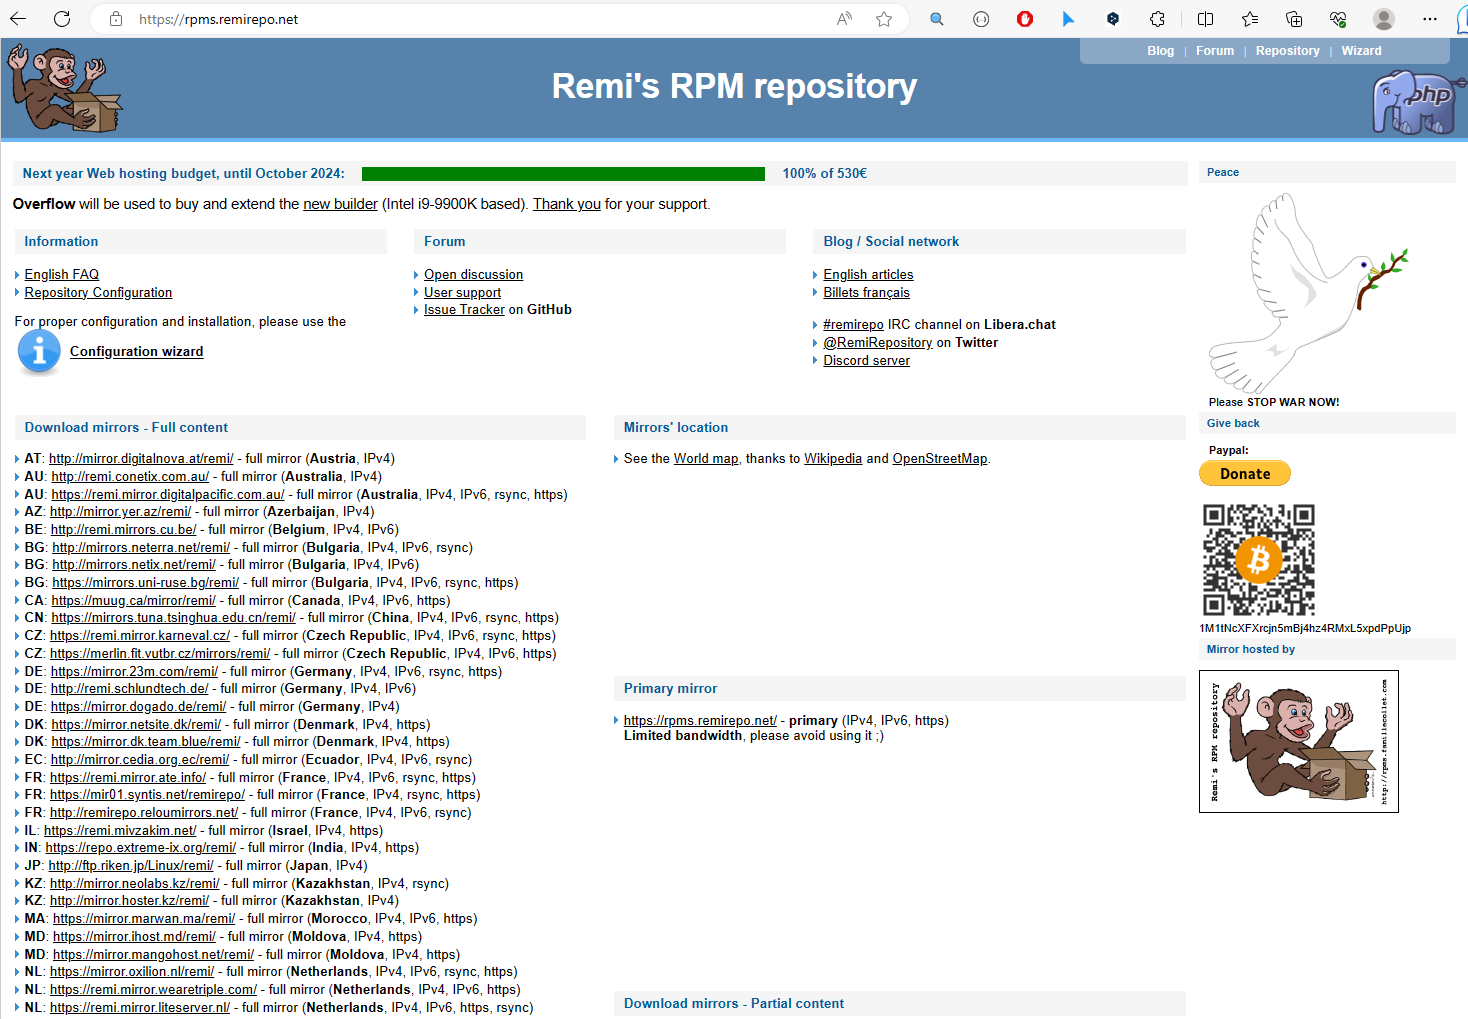Image resolution: width=1468 pixels, height=1019 pixels.
Task: Open the remi.mivzakim.net Israel mirror
Action: click(x=120, y=831)
